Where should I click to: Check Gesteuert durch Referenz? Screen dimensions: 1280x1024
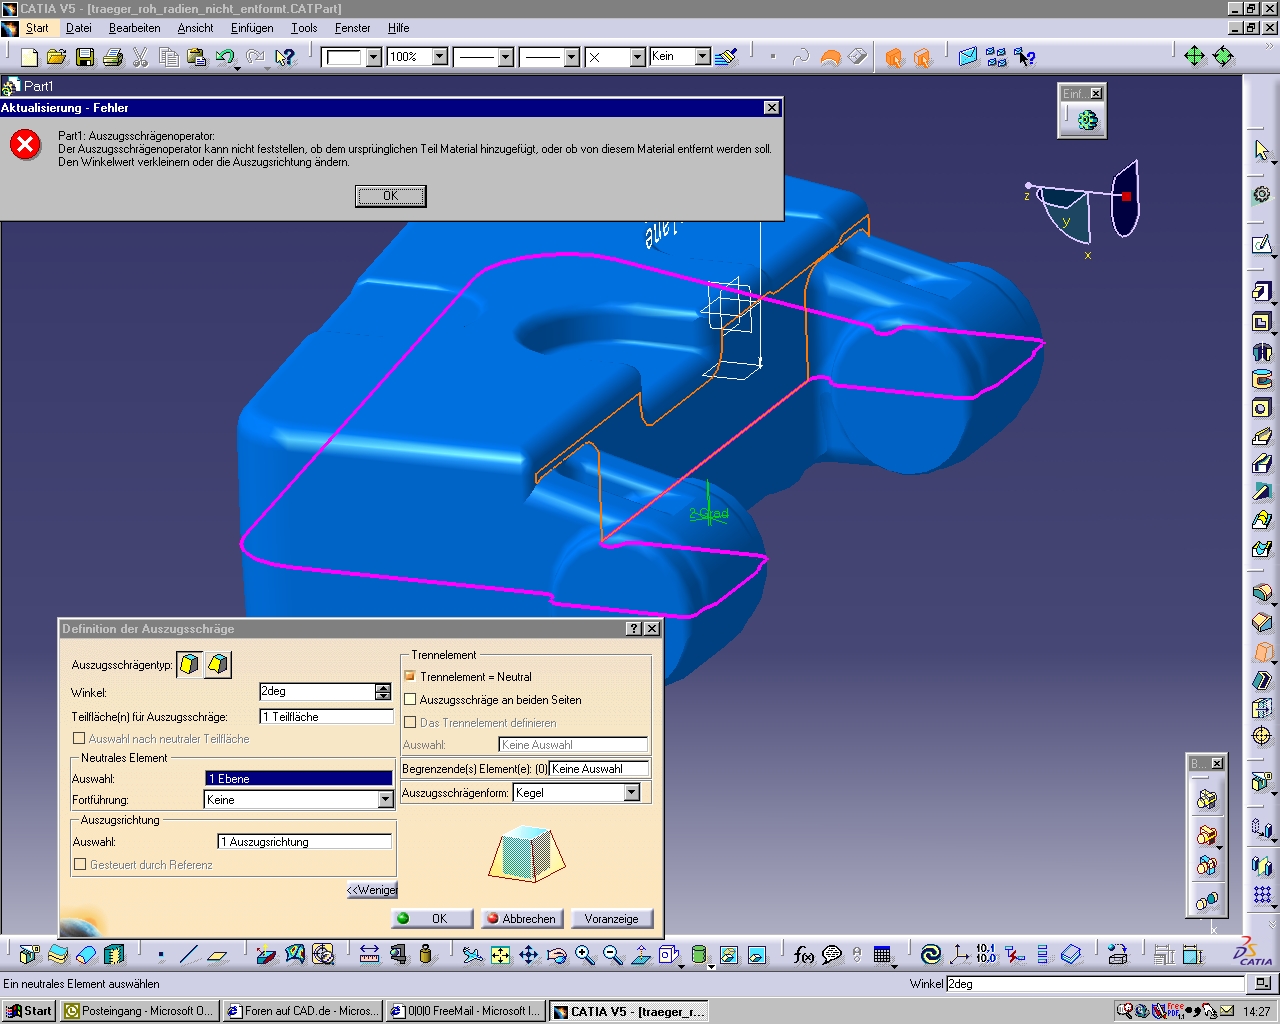pos(80,864)
